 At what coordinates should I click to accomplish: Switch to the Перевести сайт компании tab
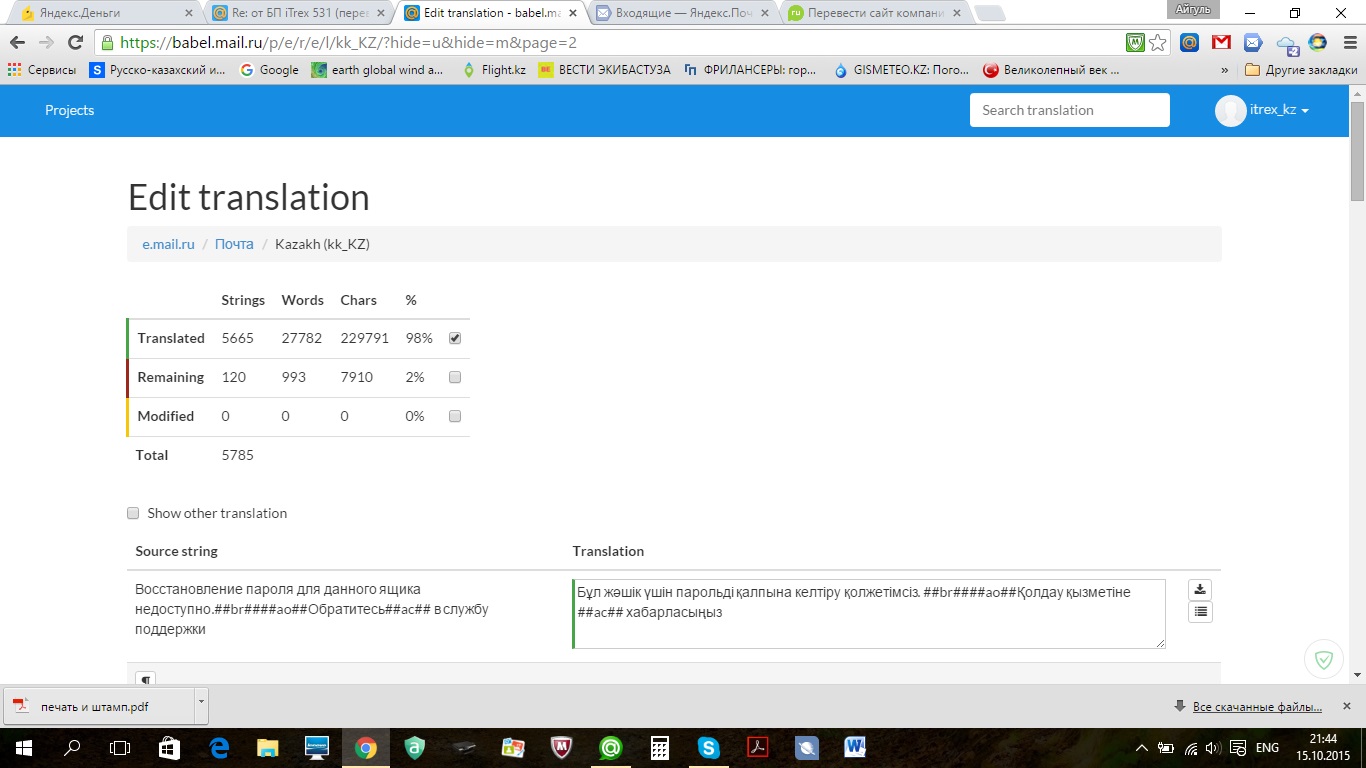(x=872, y=13)
